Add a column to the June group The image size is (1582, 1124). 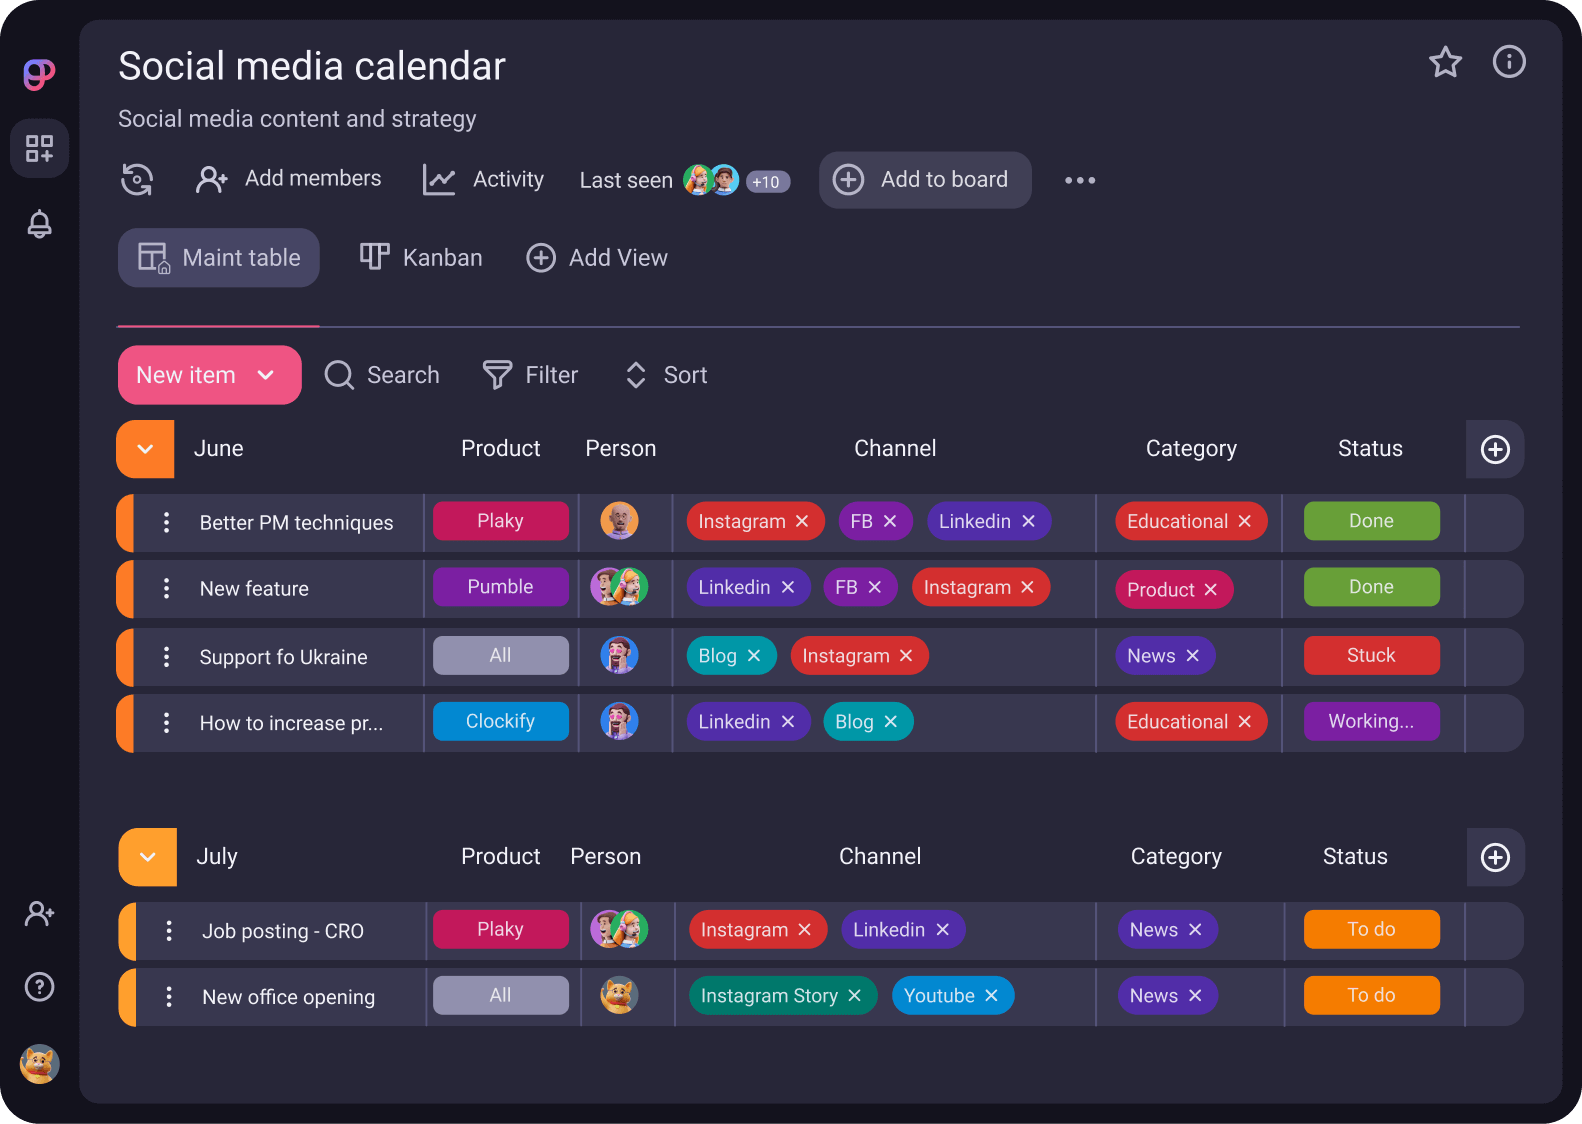click(x=1495, y=449)
